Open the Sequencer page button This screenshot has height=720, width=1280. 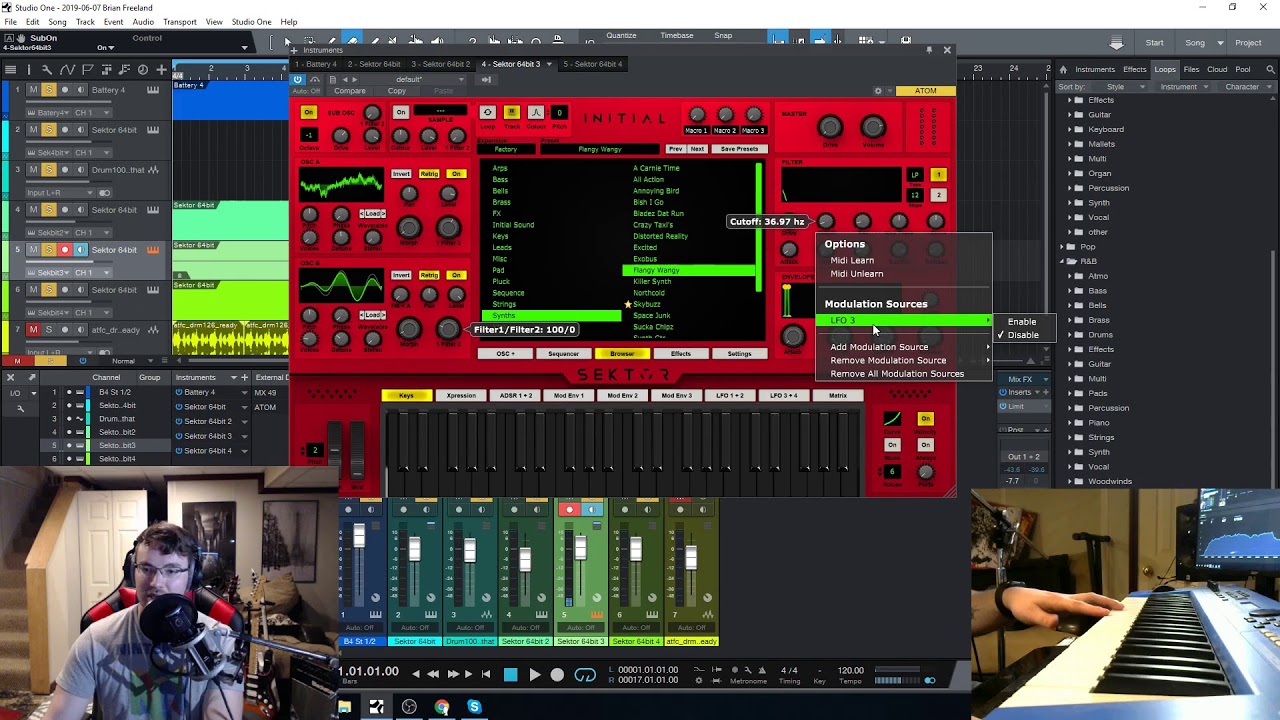pos(563,354)
